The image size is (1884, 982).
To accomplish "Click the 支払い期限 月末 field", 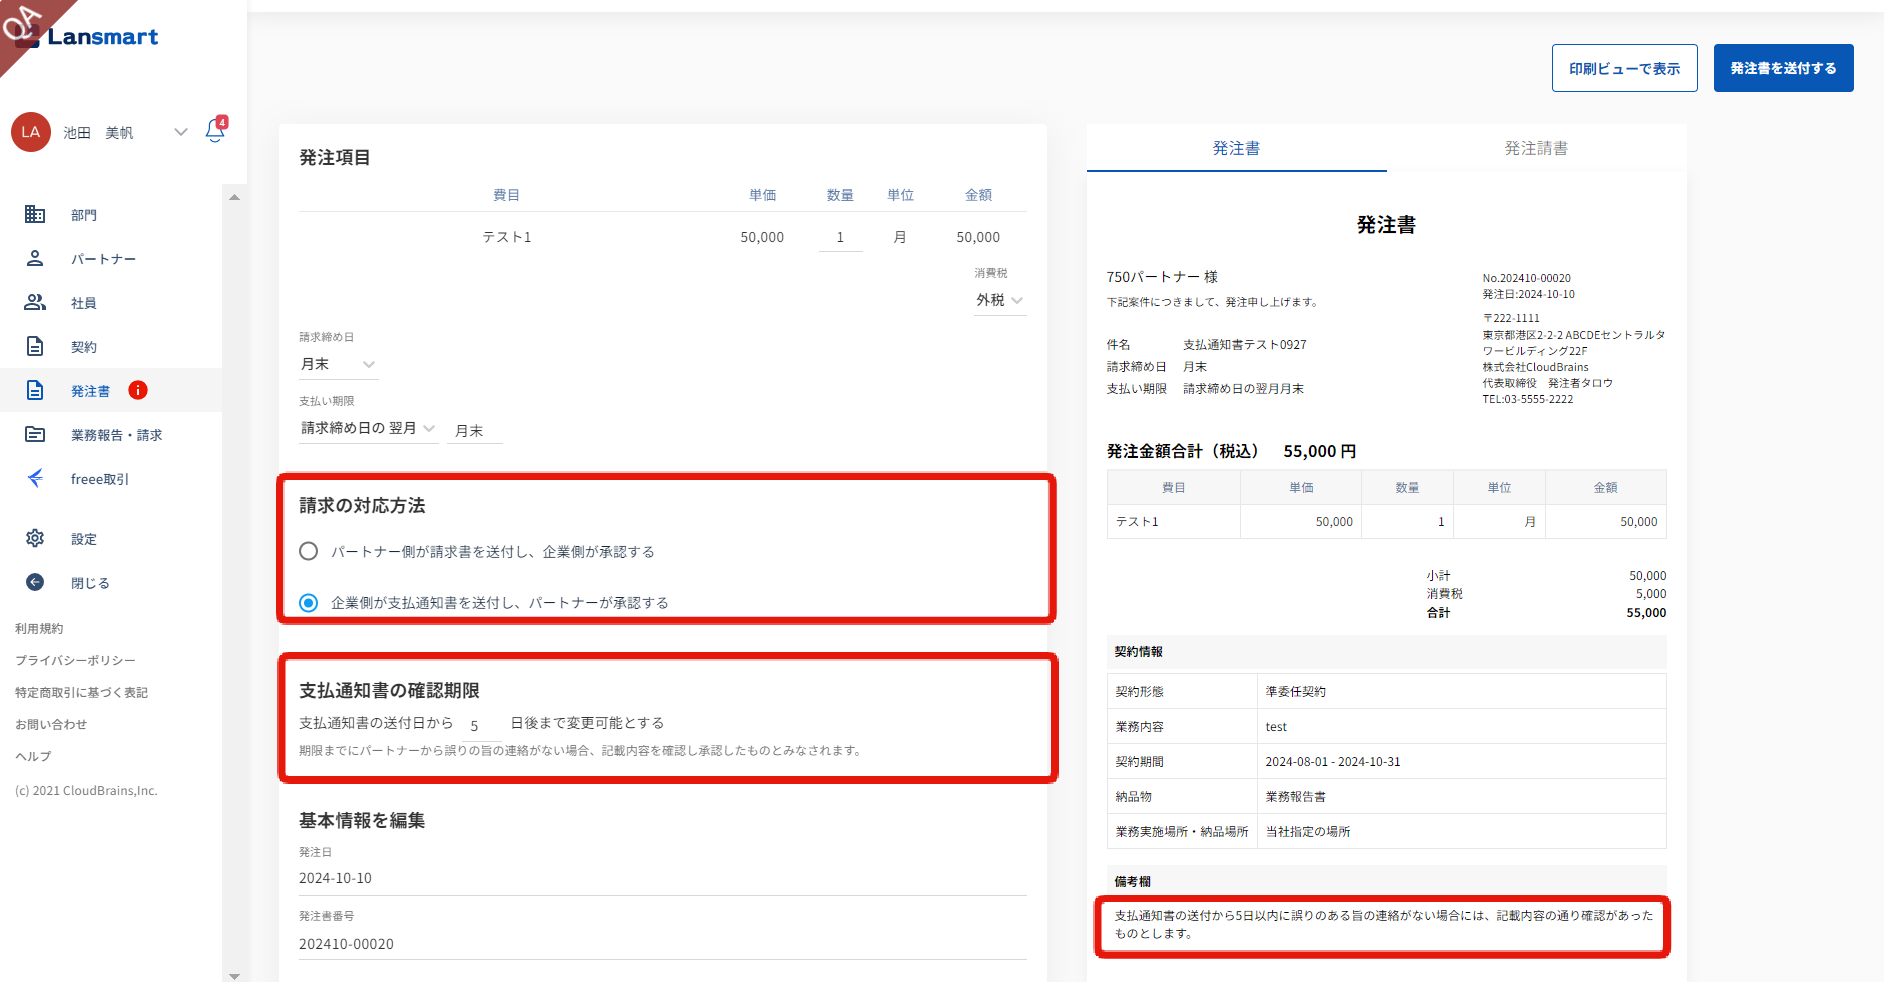I will pos(474,431).
